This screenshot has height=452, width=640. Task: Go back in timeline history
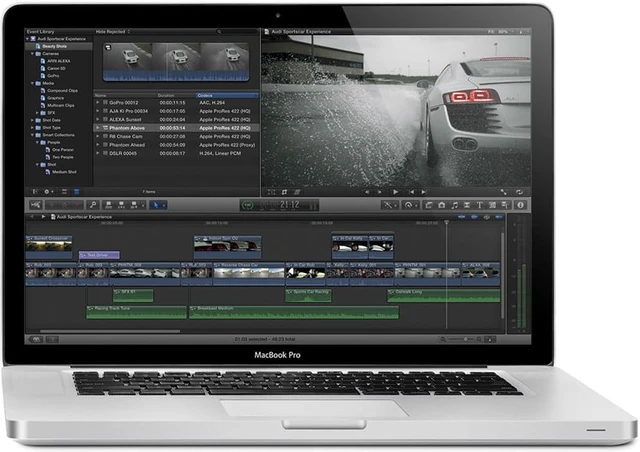32,217
